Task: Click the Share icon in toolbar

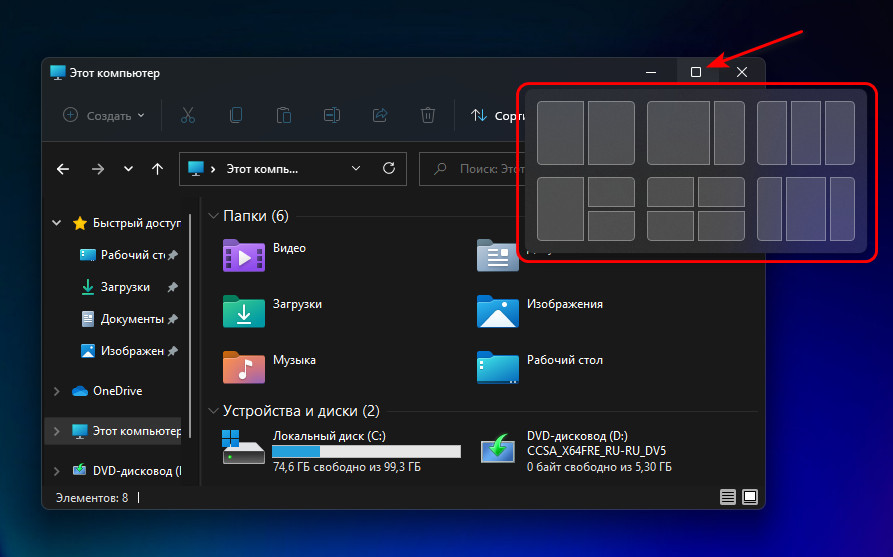Action: 380,116
